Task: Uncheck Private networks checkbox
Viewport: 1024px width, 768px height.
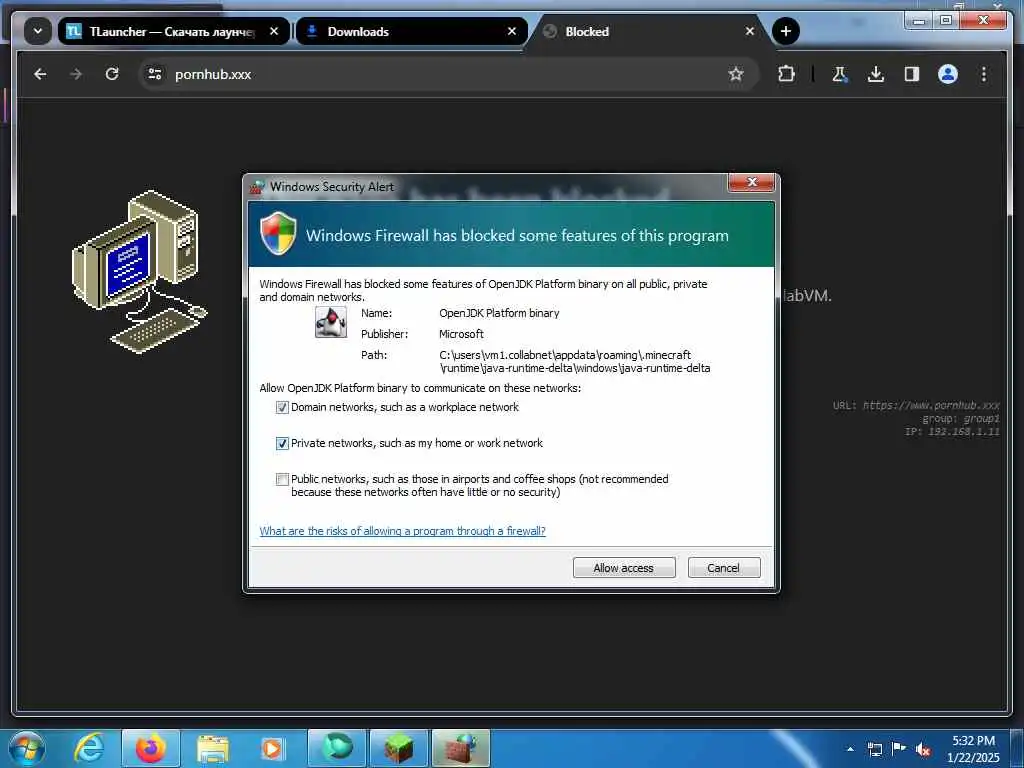Action: 282,443
